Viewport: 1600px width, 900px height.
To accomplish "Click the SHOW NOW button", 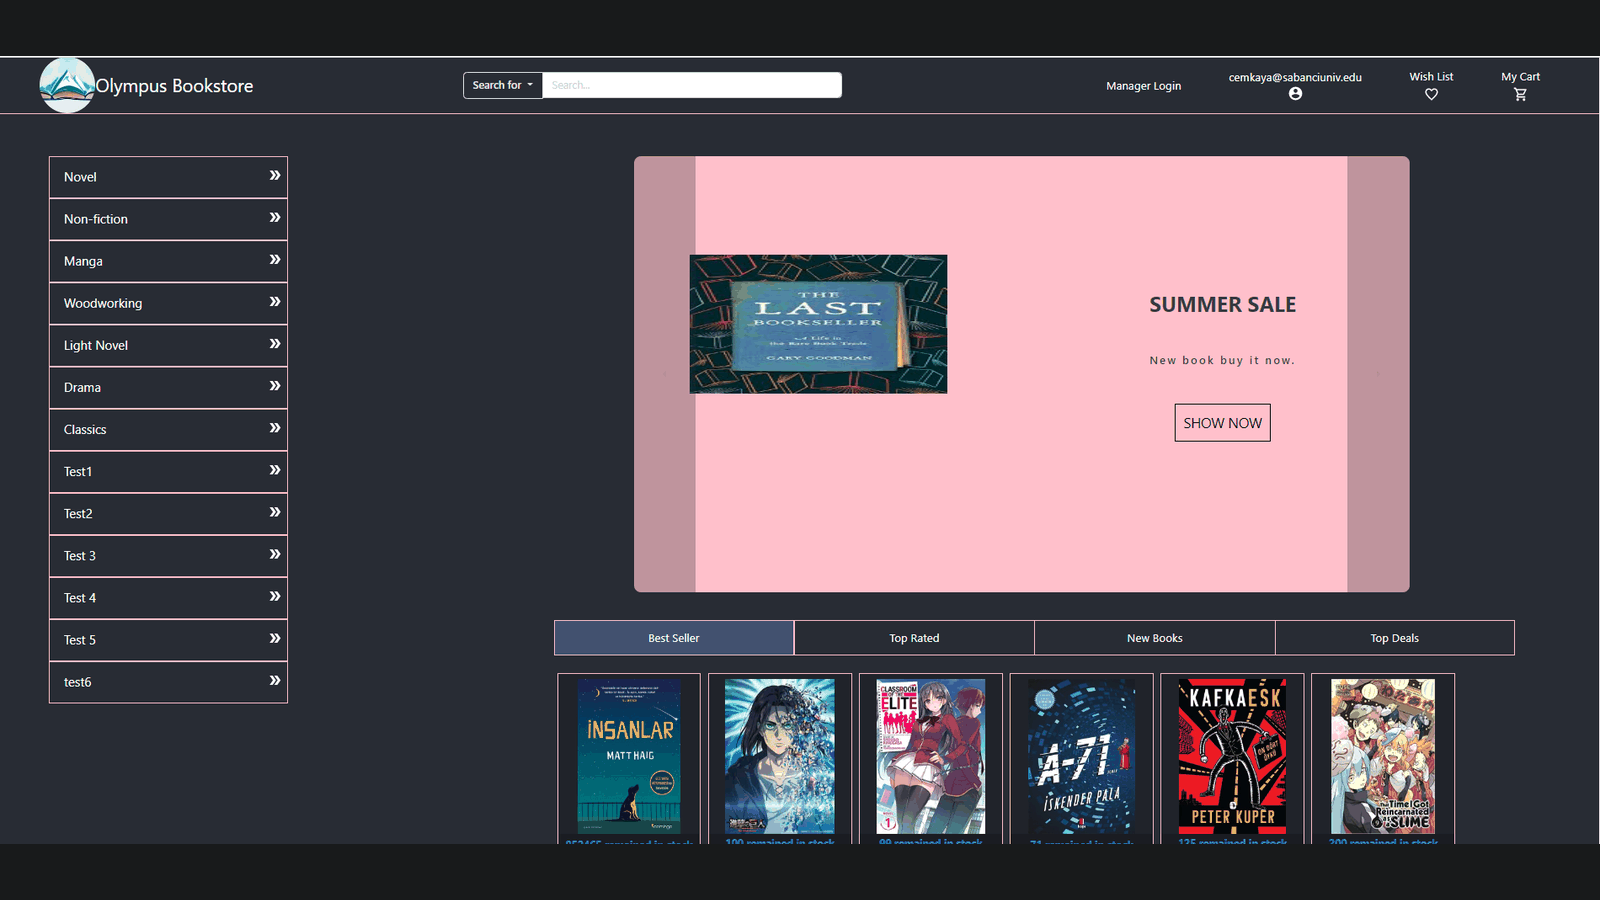I will click(x=1222, y=423).
